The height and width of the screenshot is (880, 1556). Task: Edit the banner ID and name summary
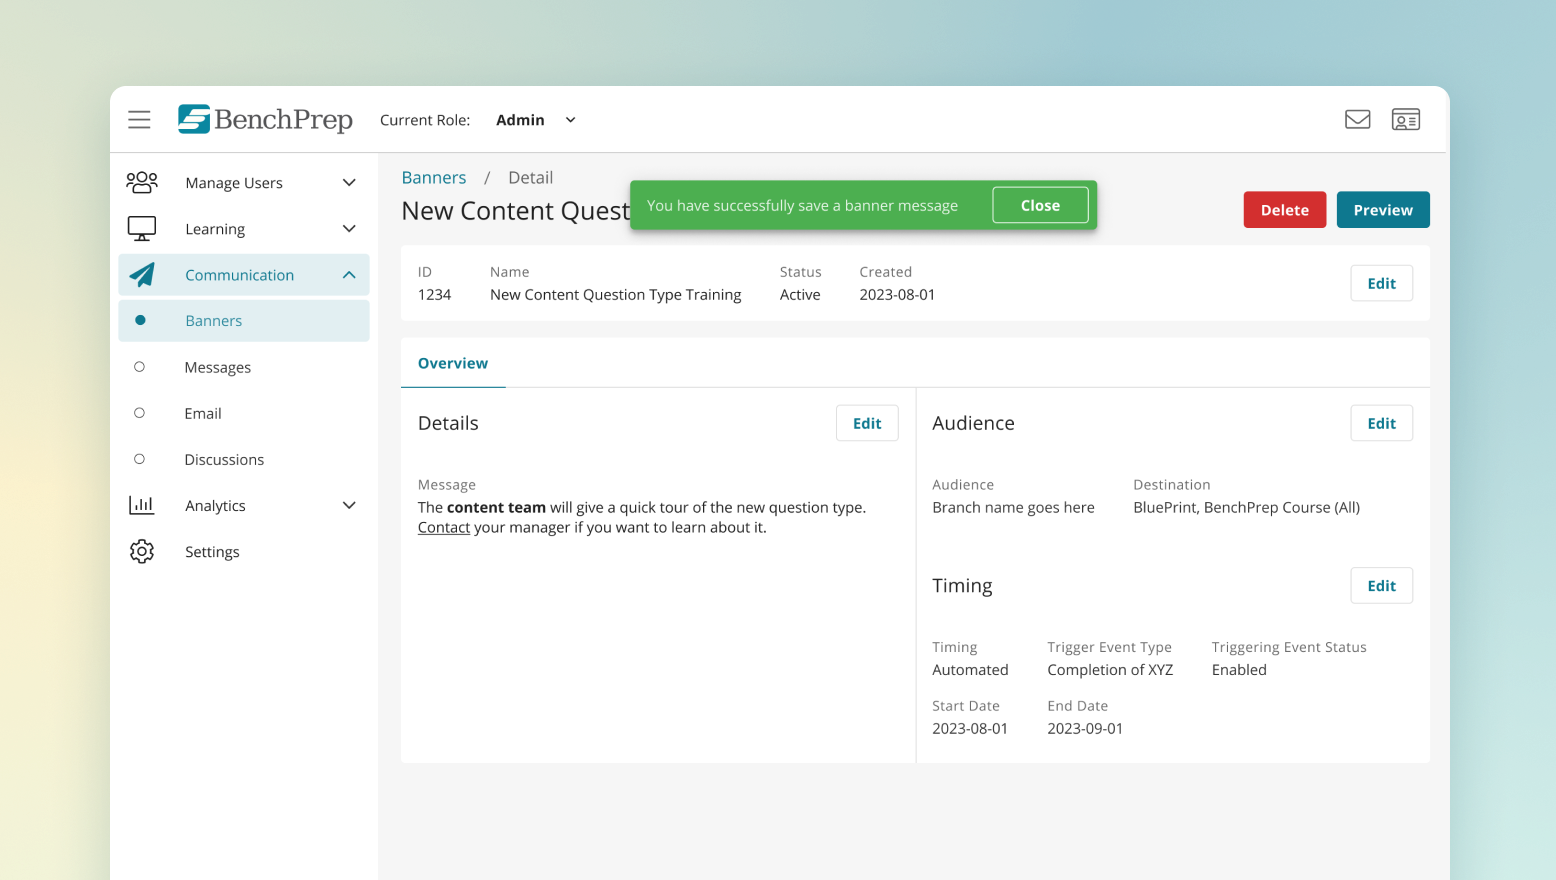click(x=1381, y=283)
